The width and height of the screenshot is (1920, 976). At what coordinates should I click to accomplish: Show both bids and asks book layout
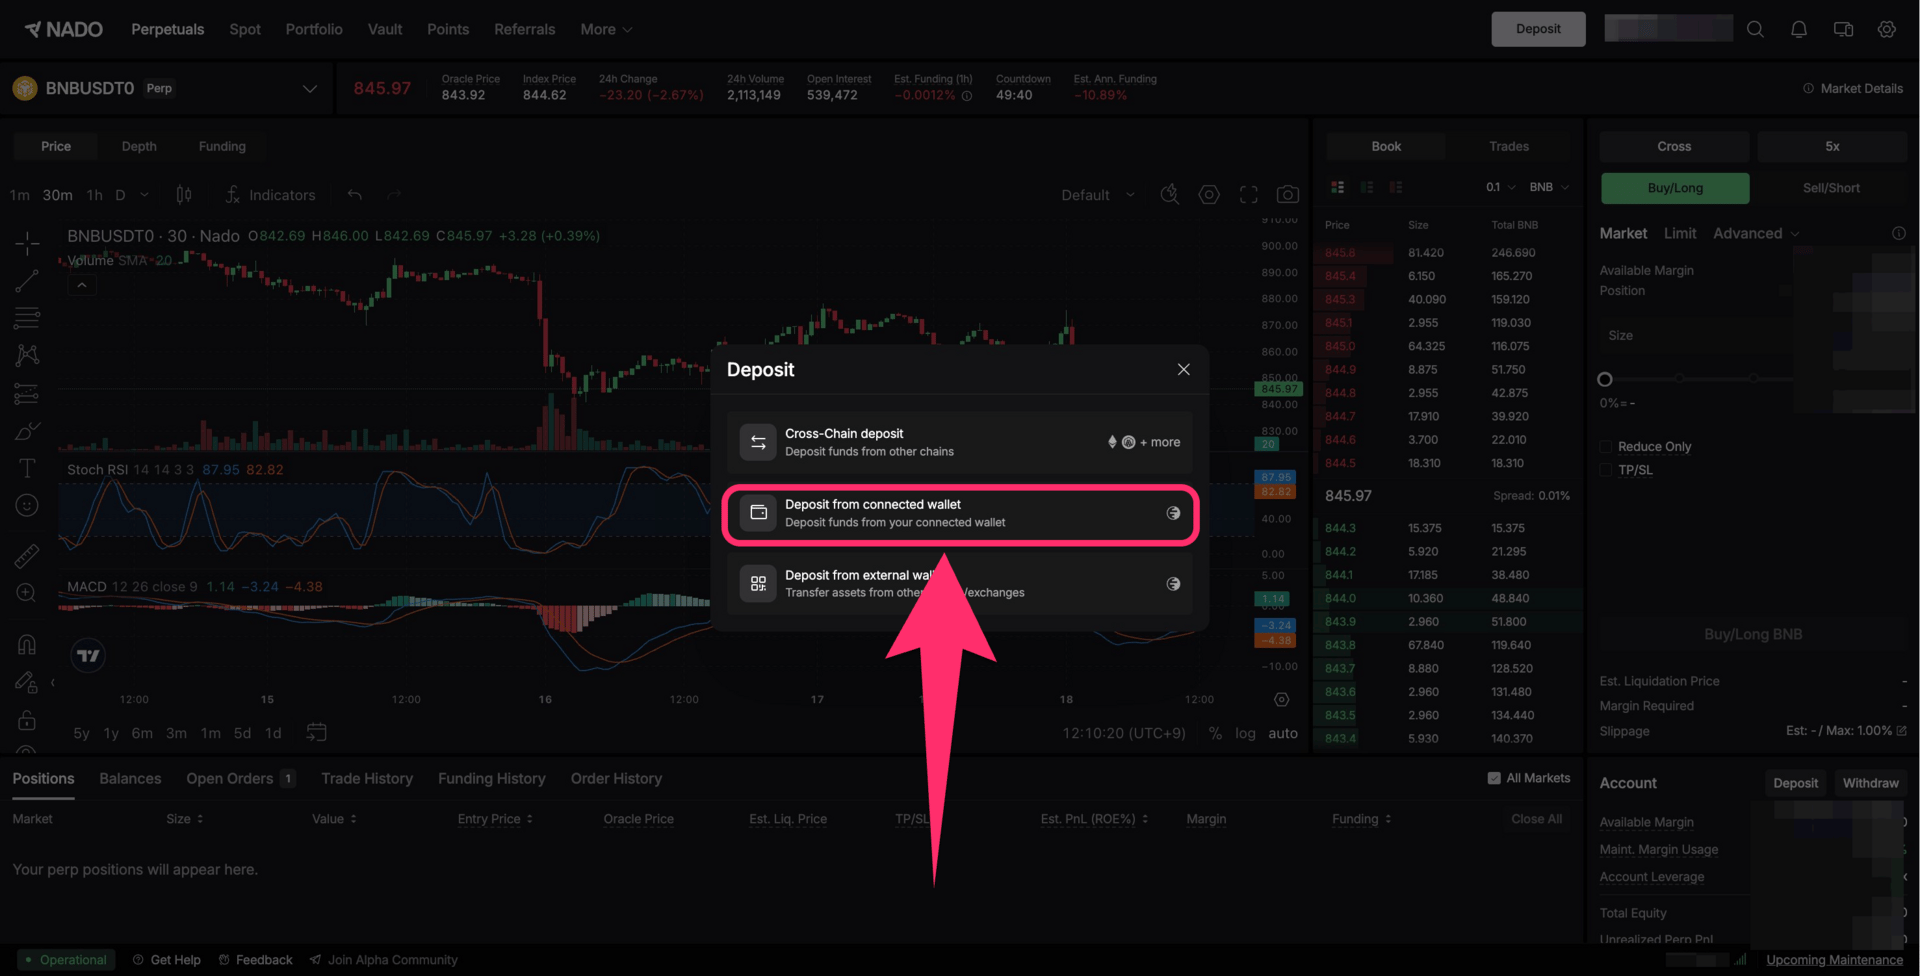(x=1337, y=187)
